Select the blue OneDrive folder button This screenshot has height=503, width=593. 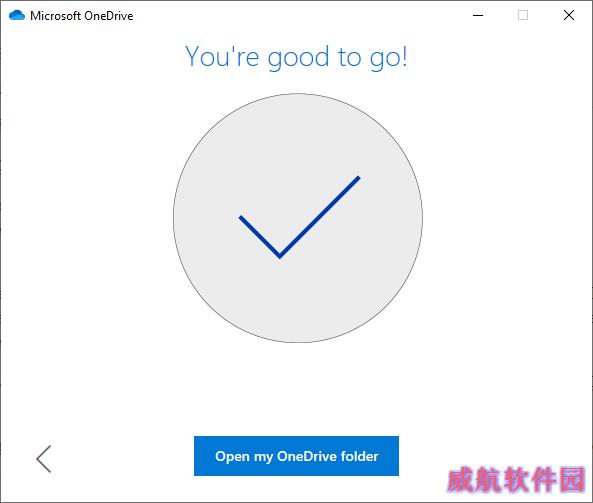coord(296,456)
